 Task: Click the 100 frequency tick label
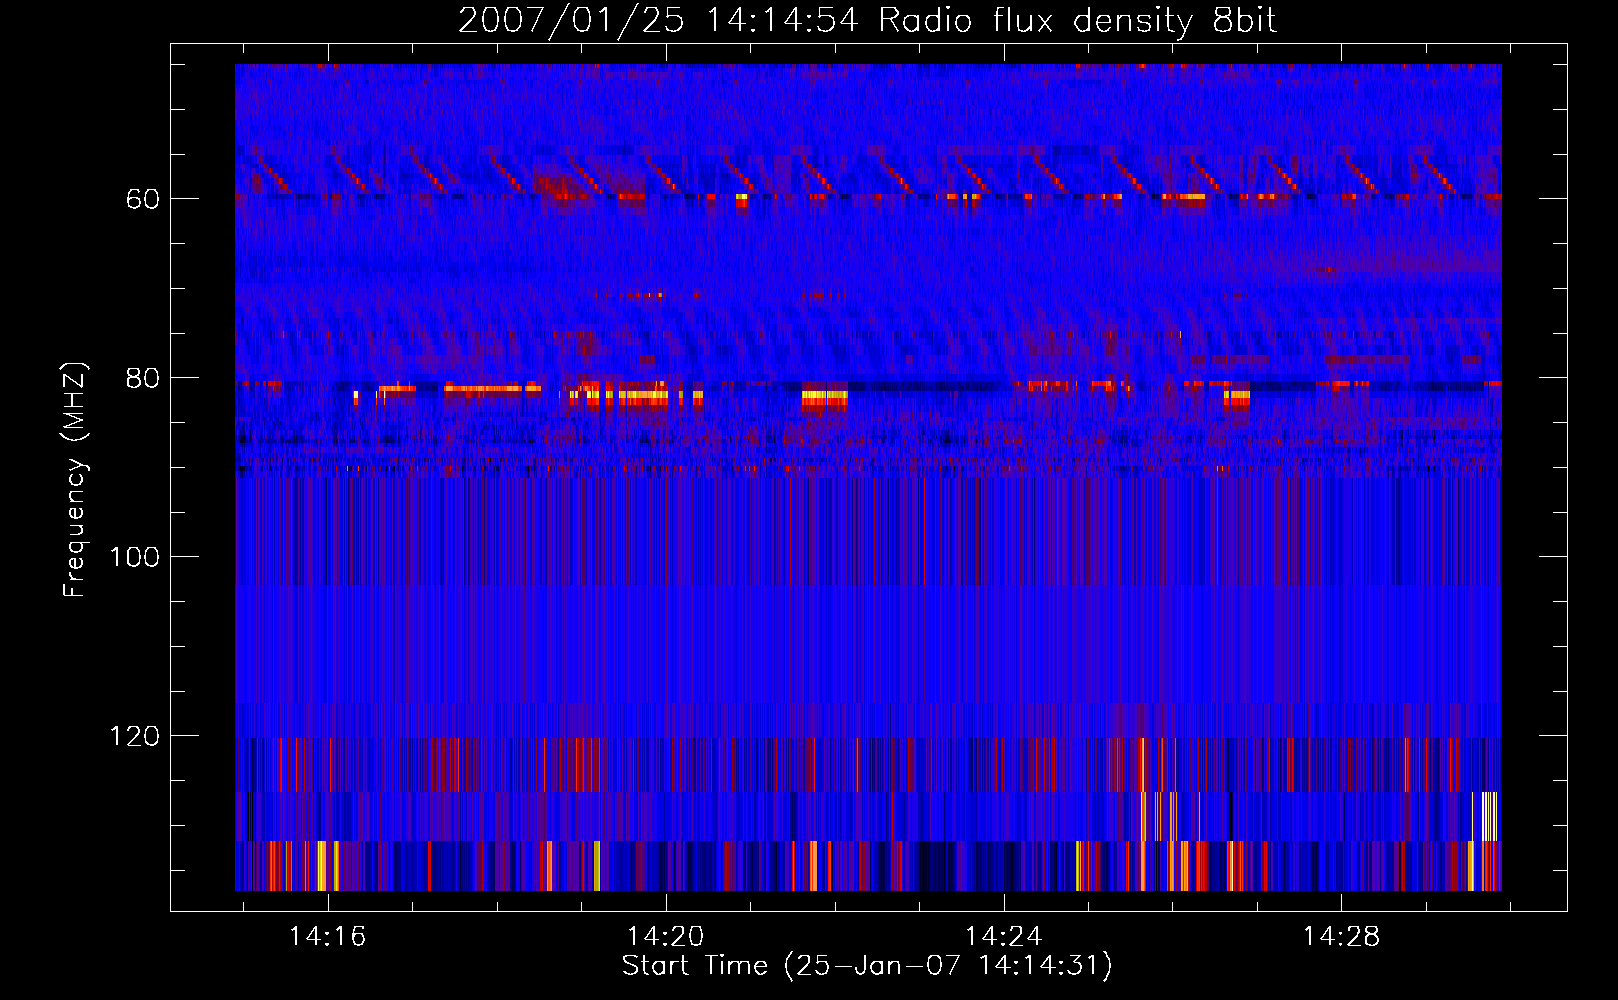point(135,557)
